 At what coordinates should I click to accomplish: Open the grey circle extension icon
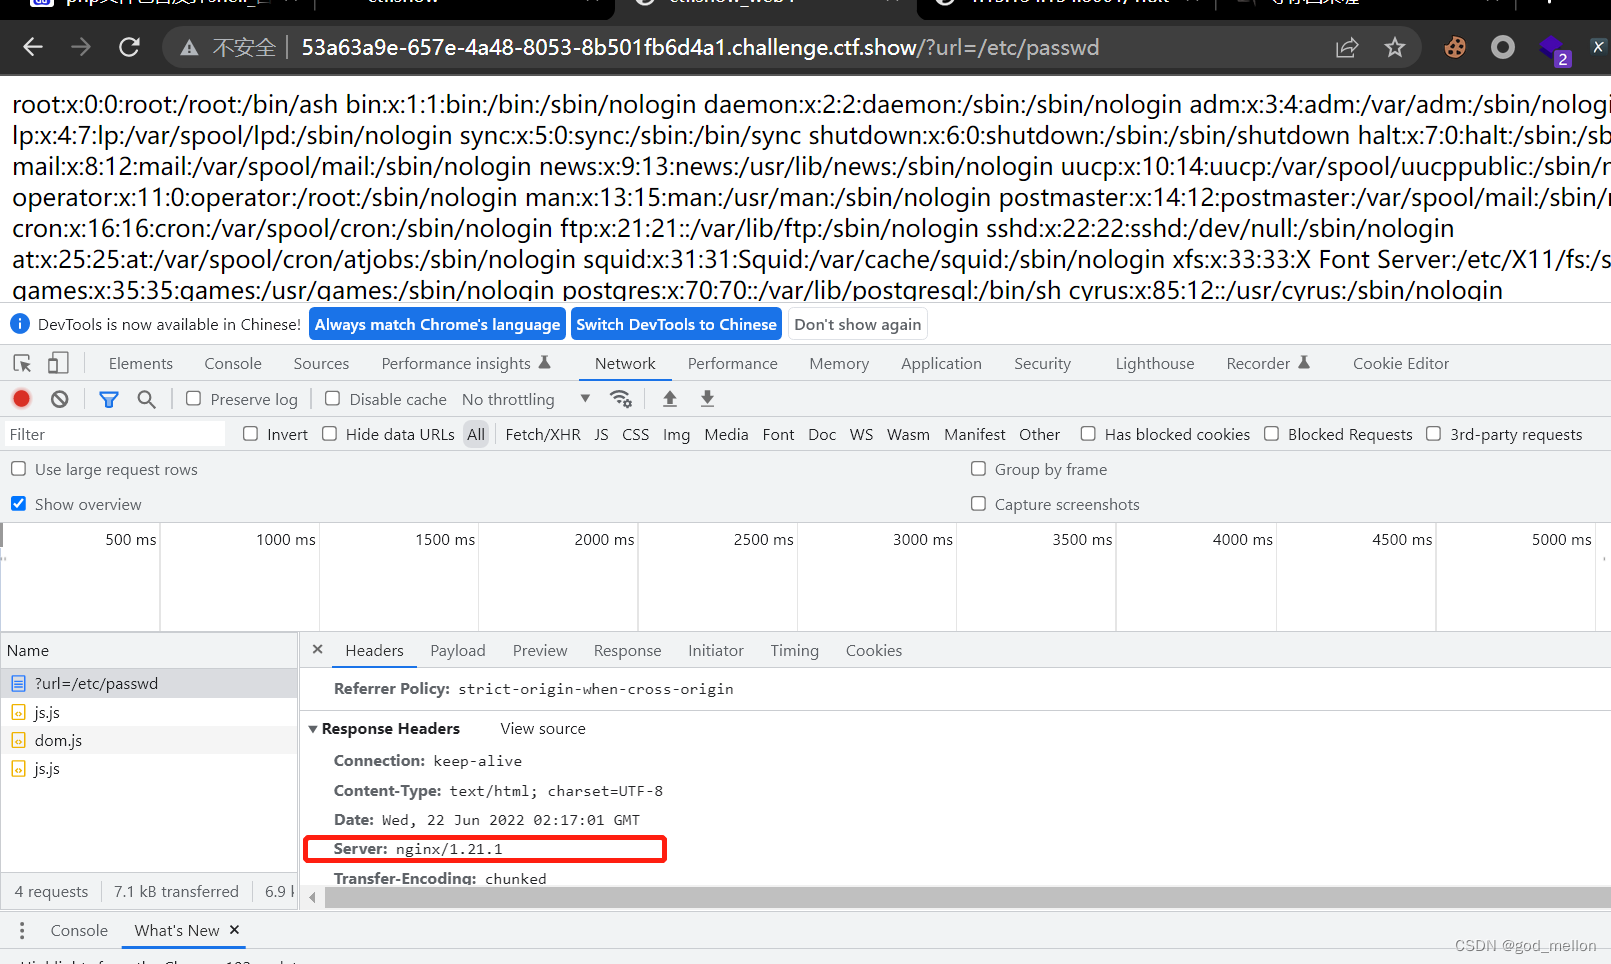1503,47
